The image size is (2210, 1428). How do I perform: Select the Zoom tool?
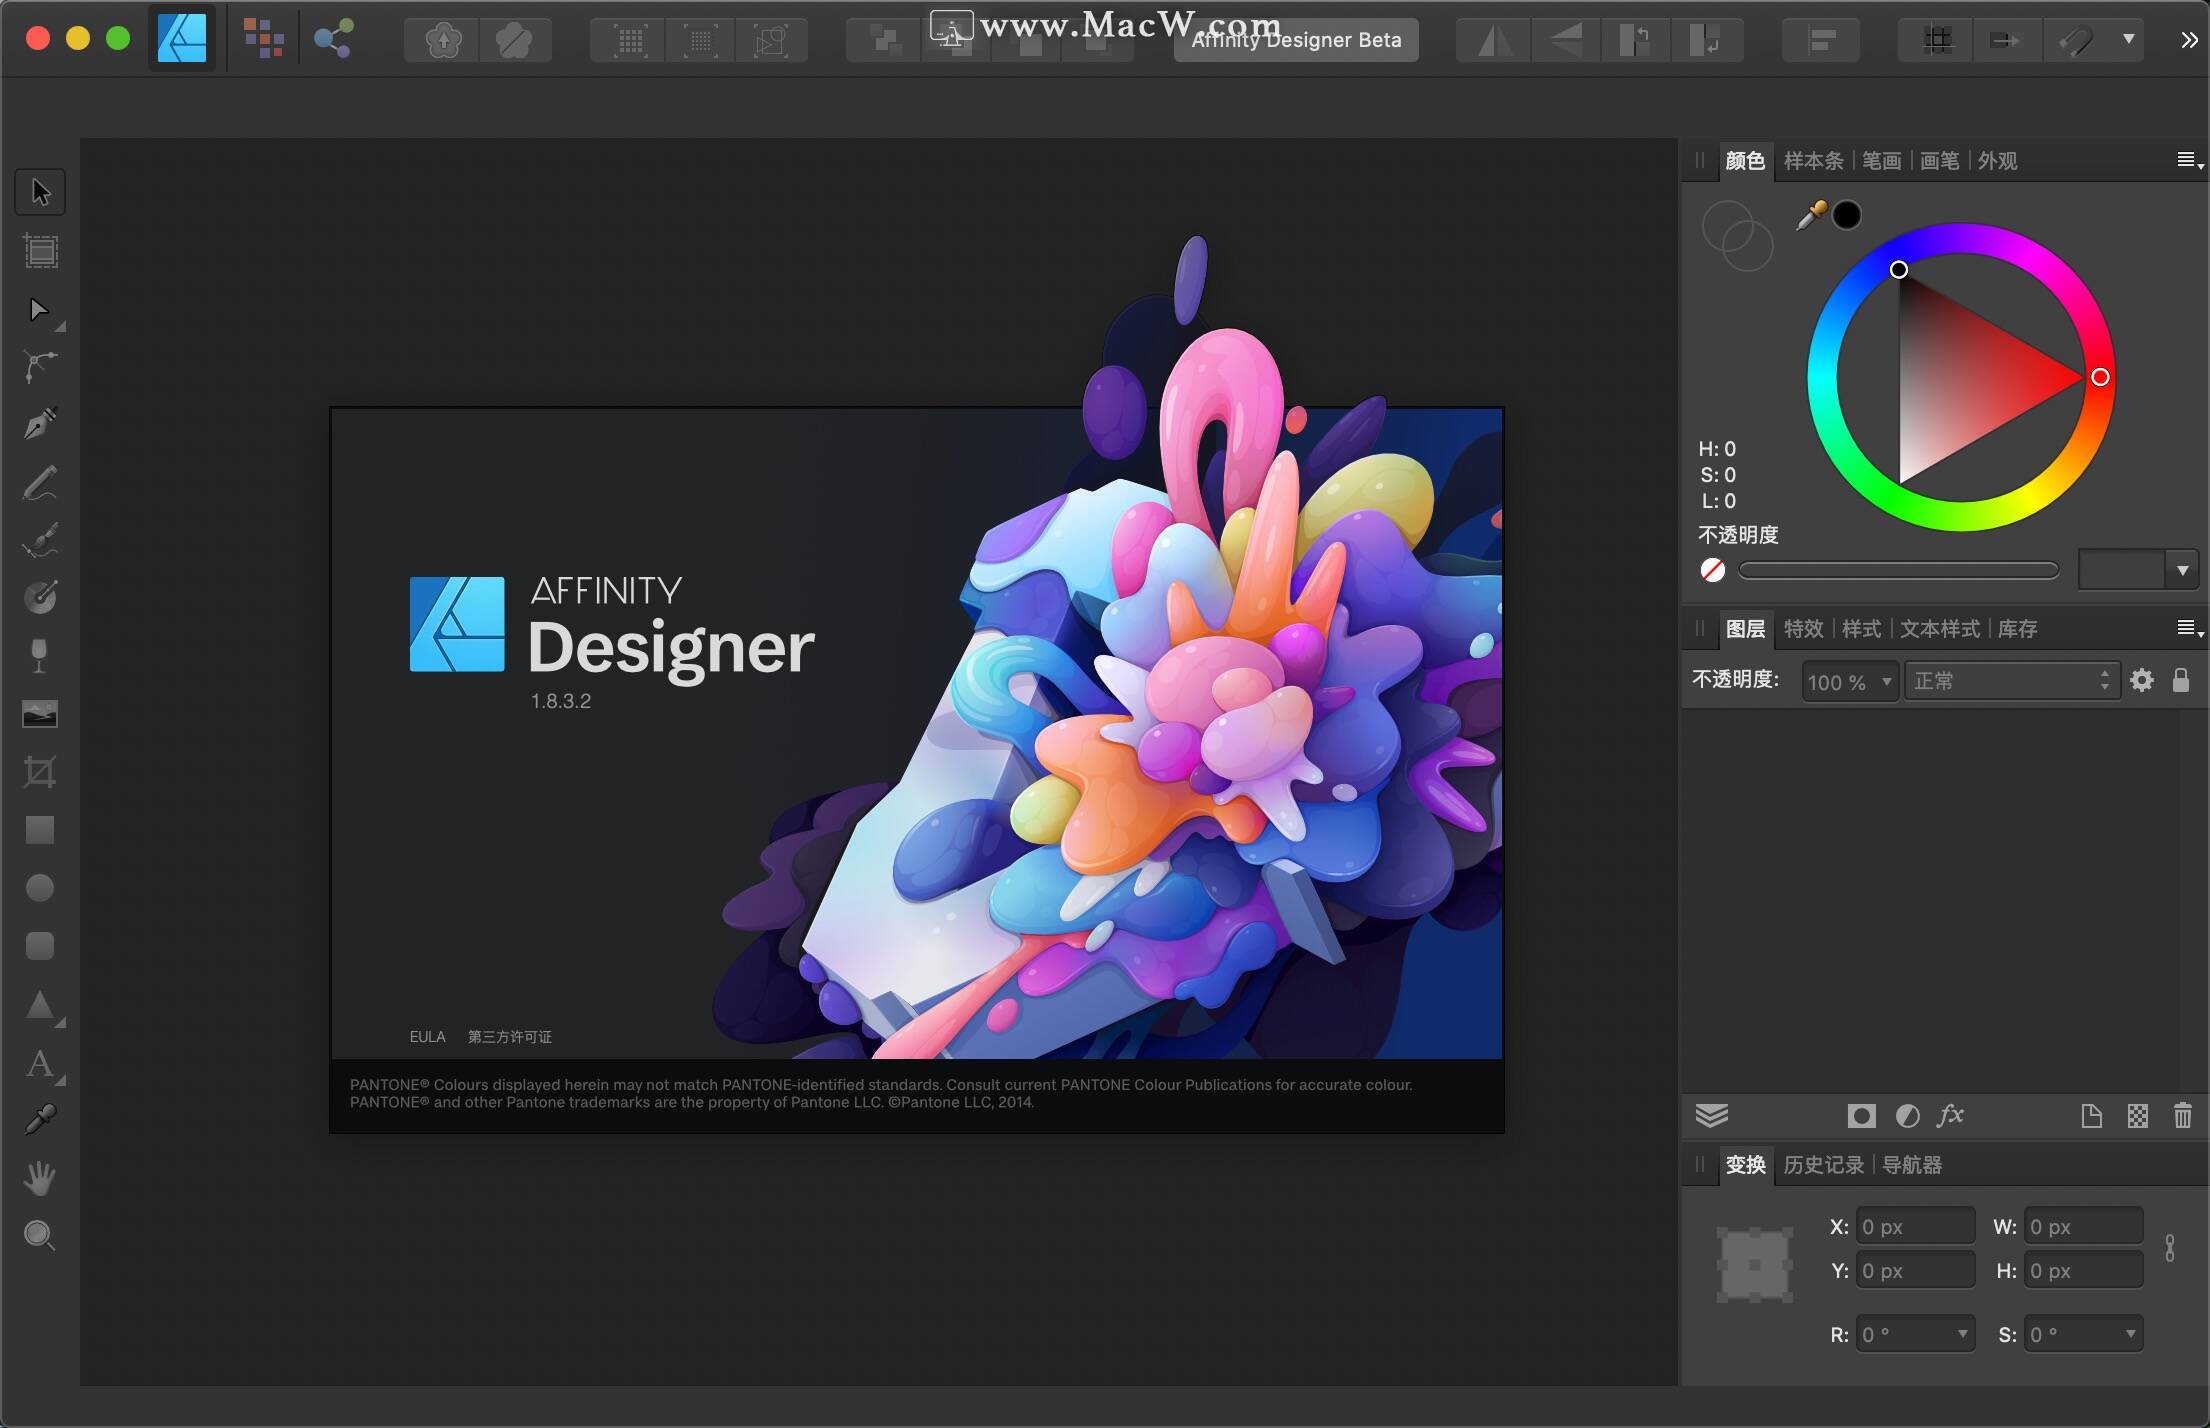coord(40,1235)
